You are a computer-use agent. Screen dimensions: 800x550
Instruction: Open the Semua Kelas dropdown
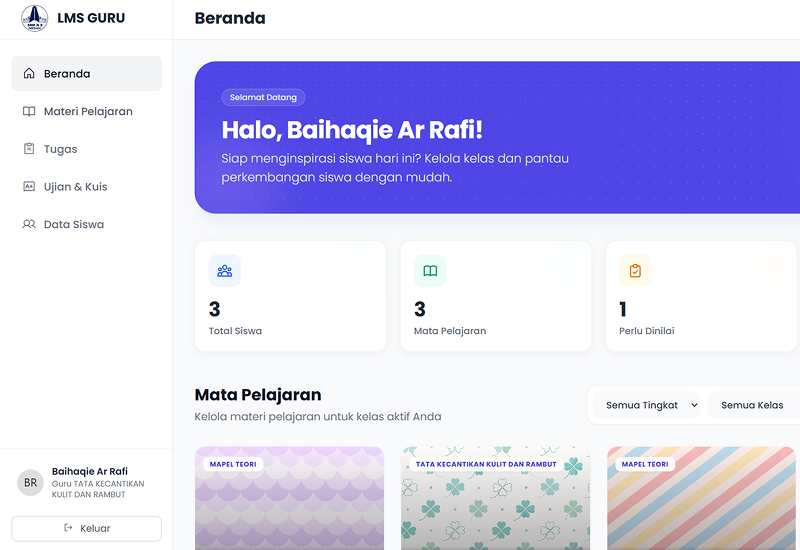pos(754,405)
